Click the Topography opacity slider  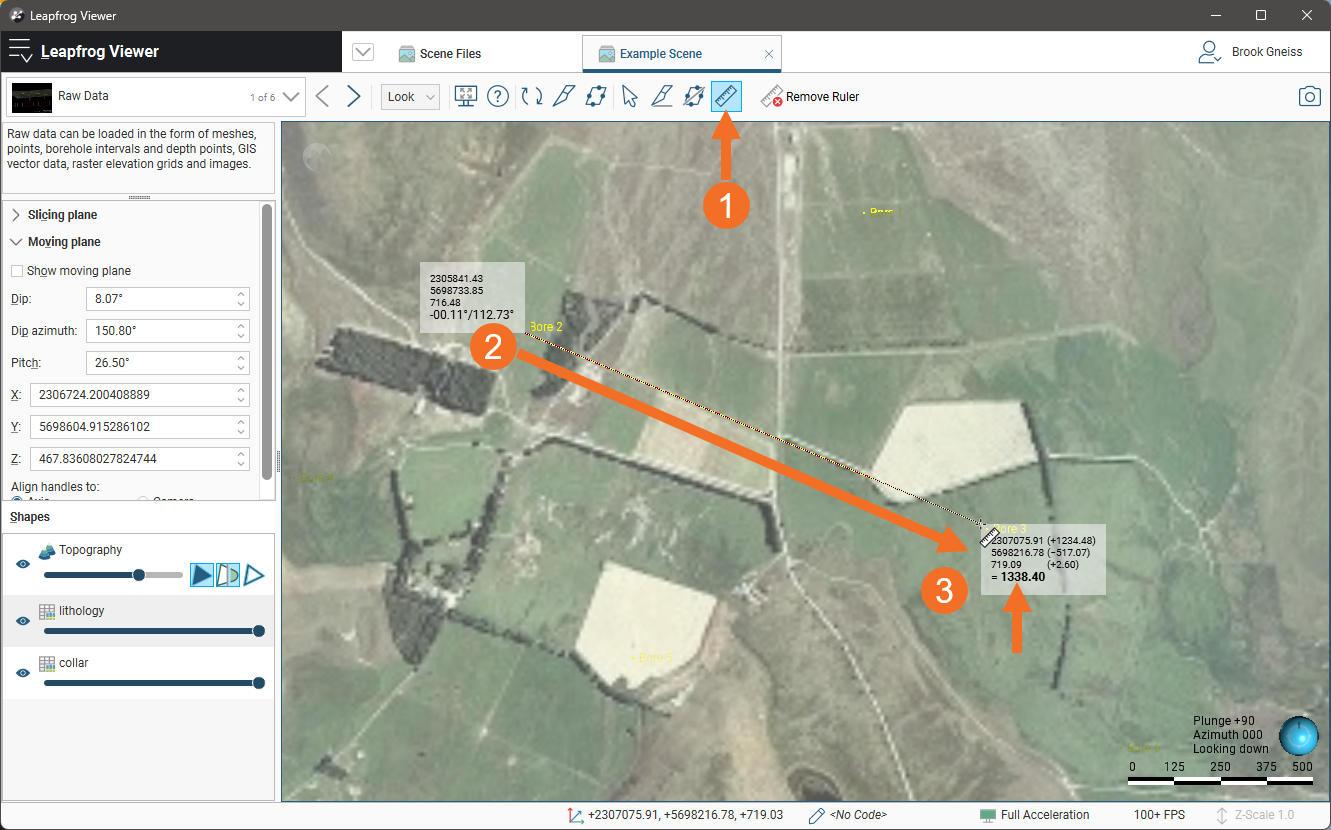113,575
